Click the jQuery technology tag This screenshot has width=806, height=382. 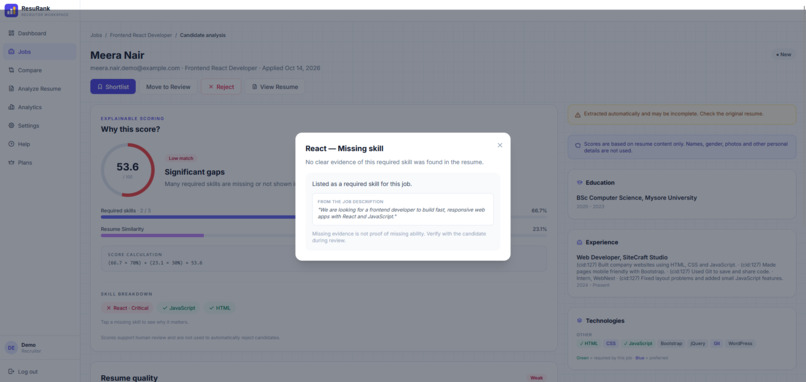698,343
